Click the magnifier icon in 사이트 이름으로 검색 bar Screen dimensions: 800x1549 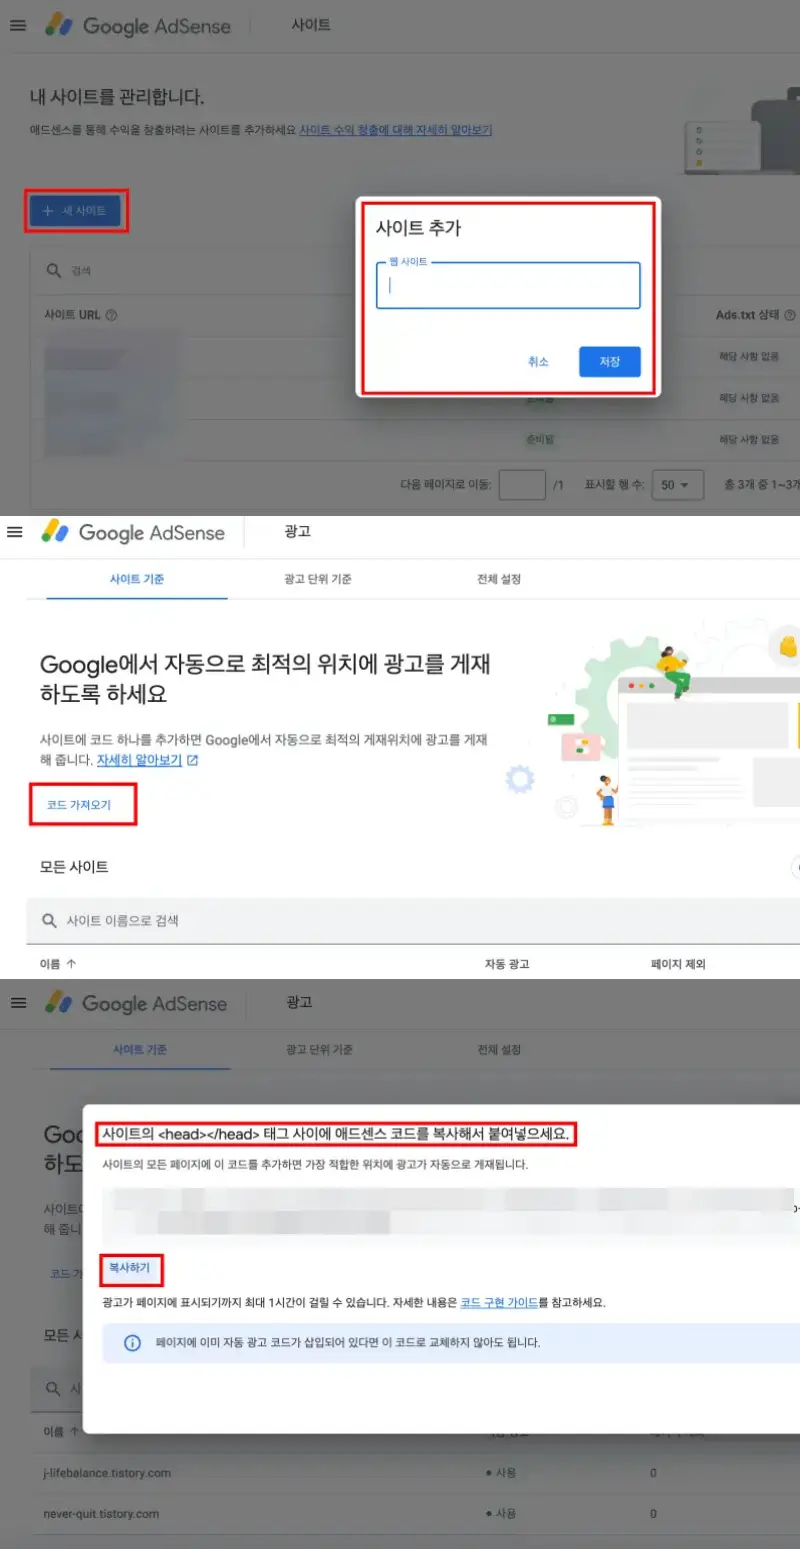49,920
